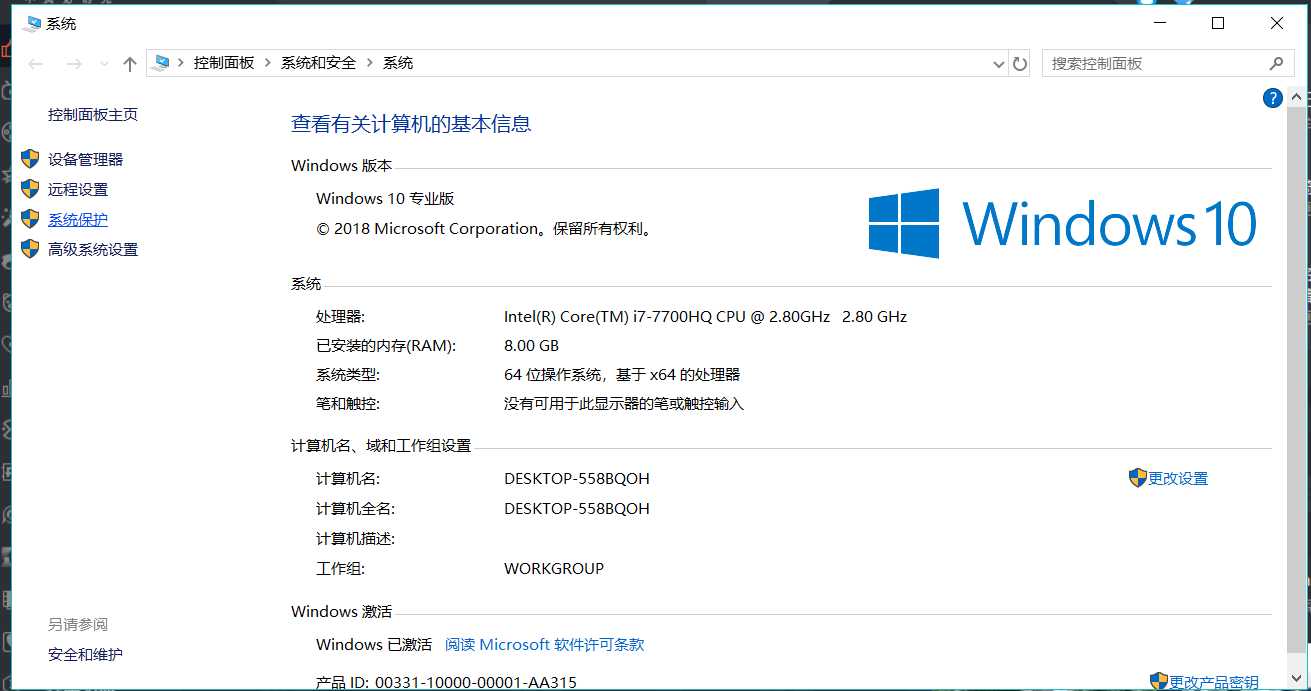Open System Protection (系统保护) link

coord(78,219)
